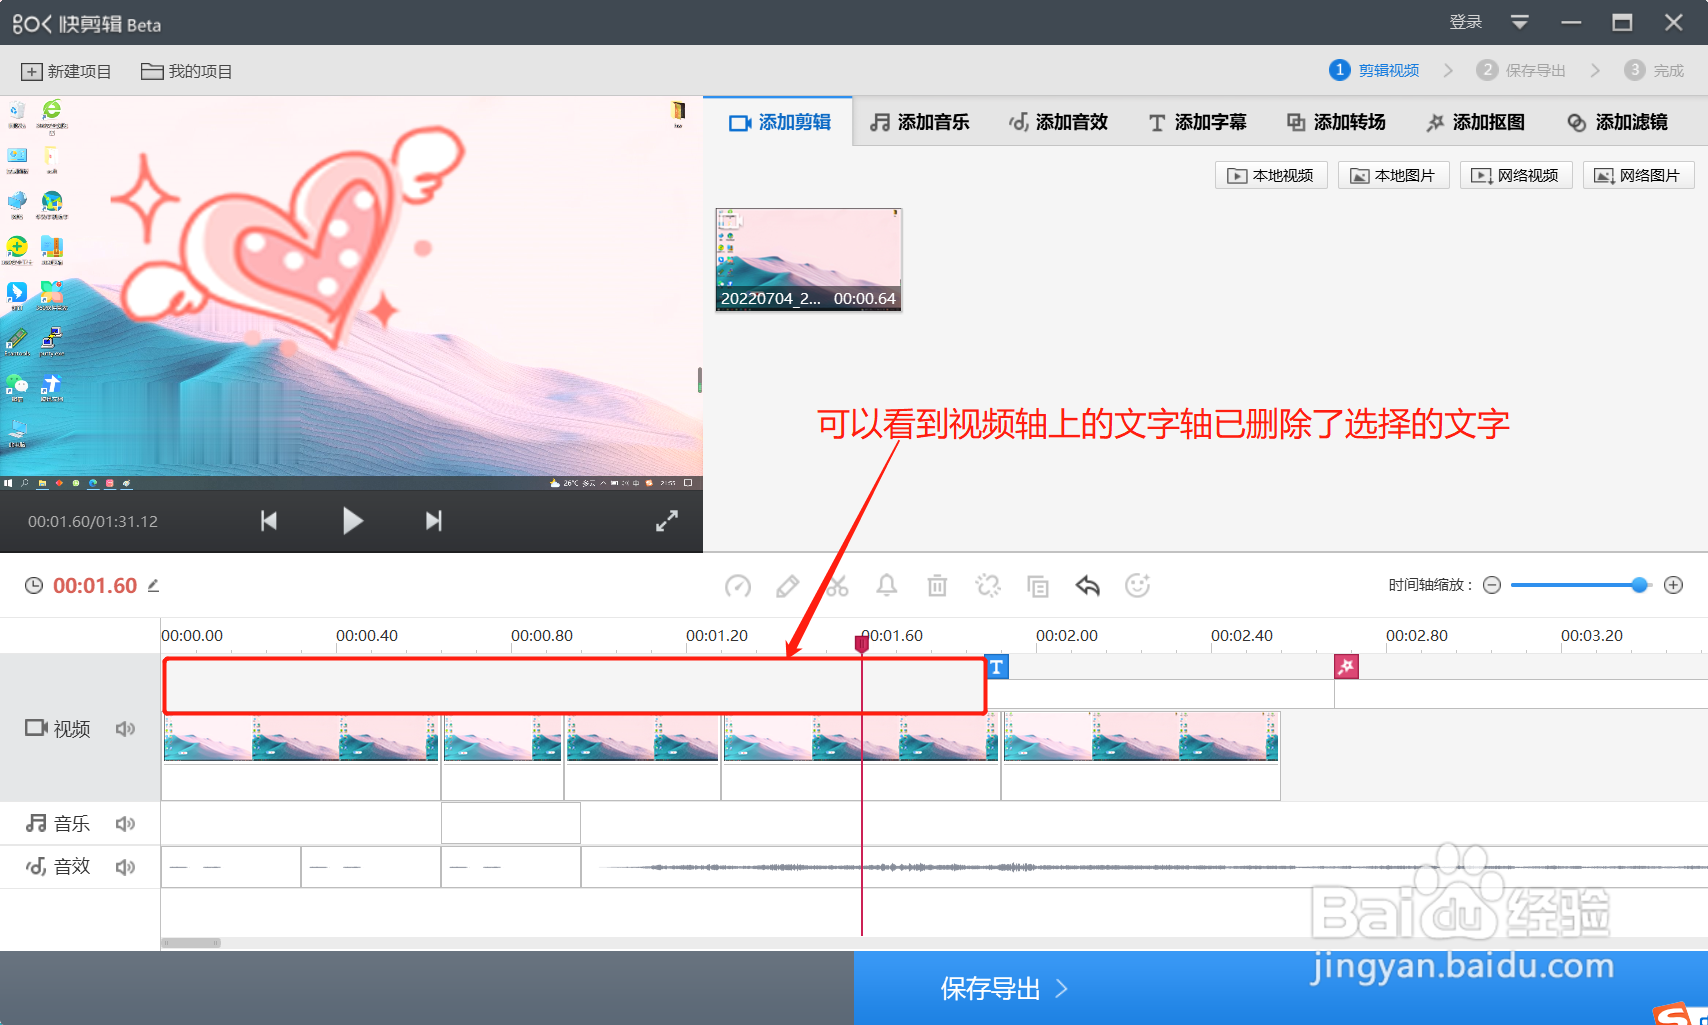Expand preview to fullscreen
This screenshot has height=1025, width=1708.
pos(667,521)
